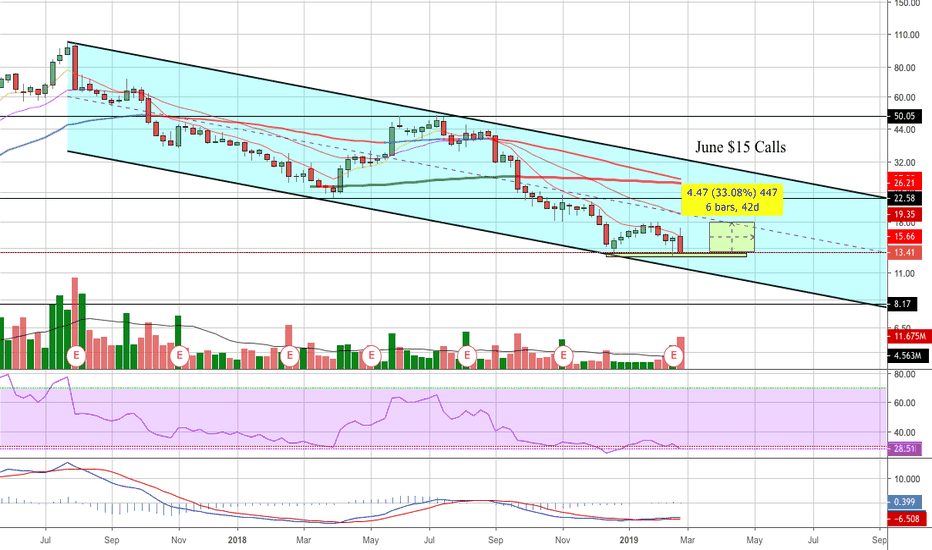932x550 pixels.
Task: Select the red -6.508 MACD value label
Action: click(906, 518)
